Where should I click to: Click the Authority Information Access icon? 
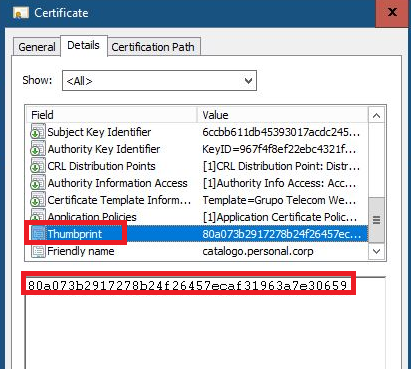point(38,183)
